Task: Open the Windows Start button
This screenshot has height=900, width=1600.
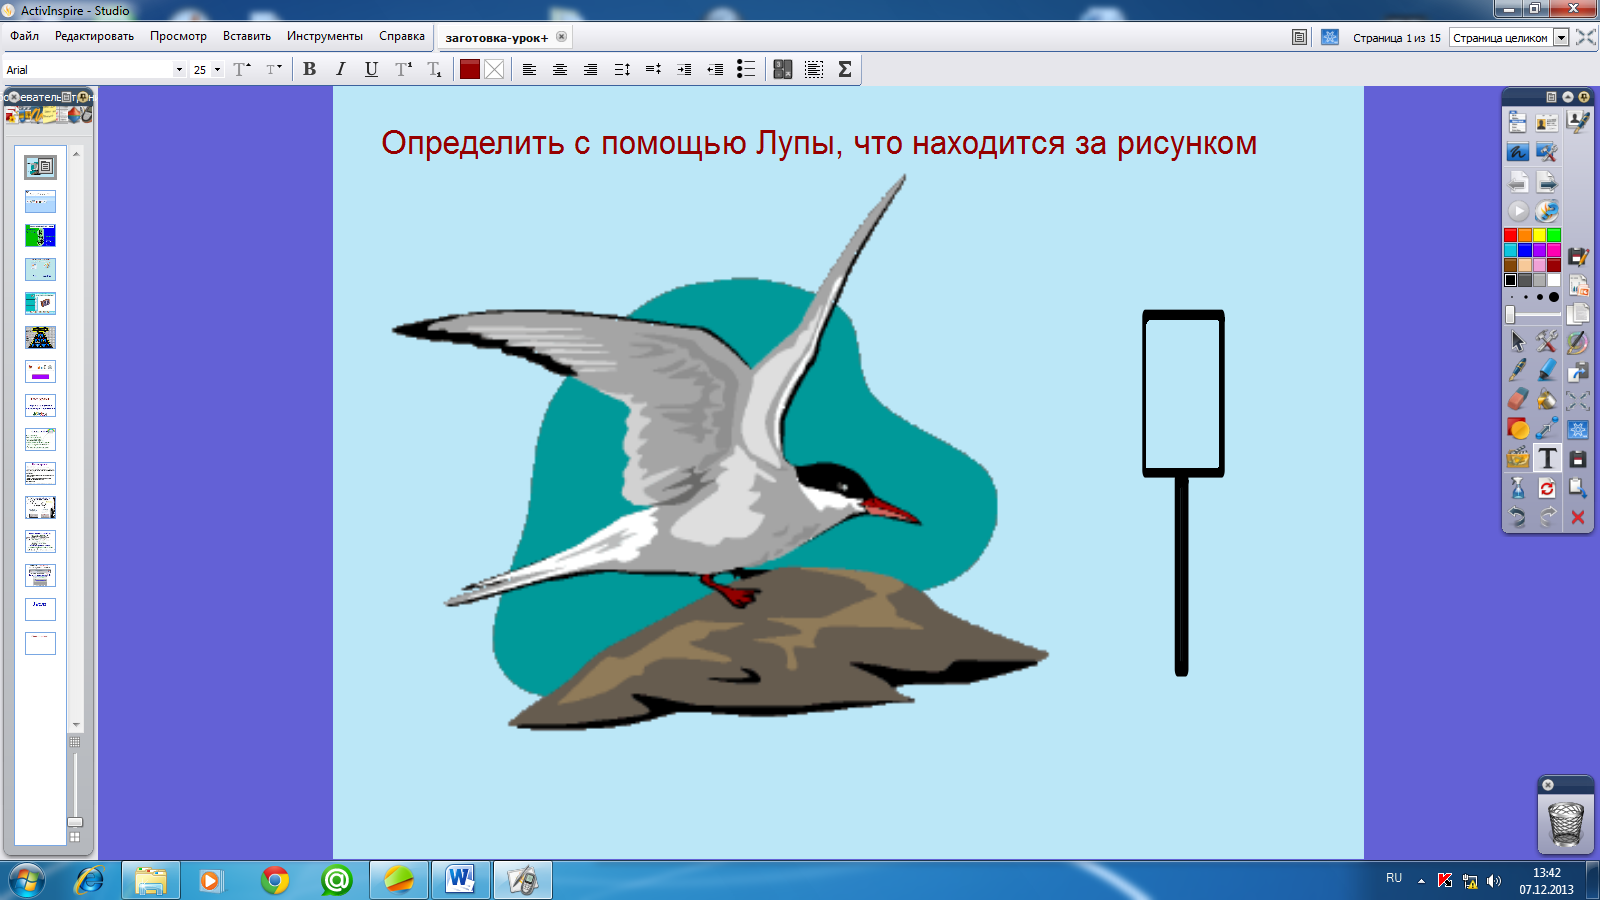Action: (x=27, y=881)
